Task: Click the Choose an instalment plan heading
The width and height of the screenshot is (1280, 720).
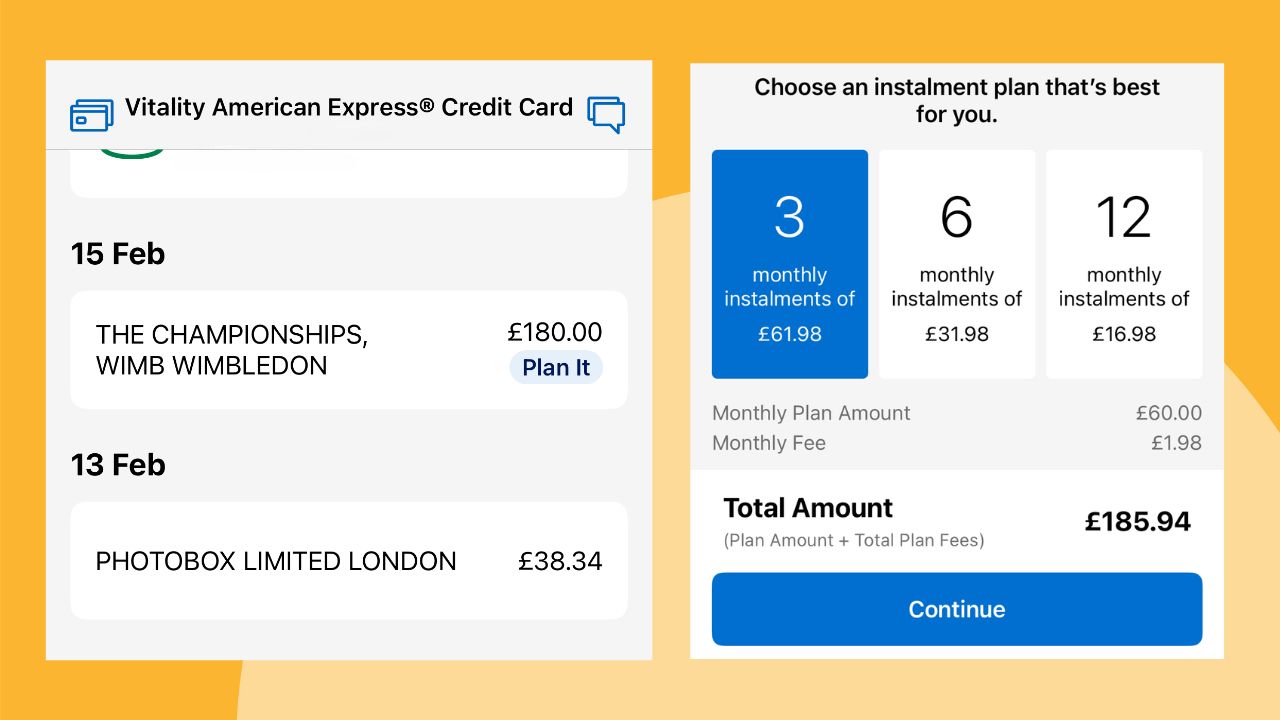Action: [956, 100]
